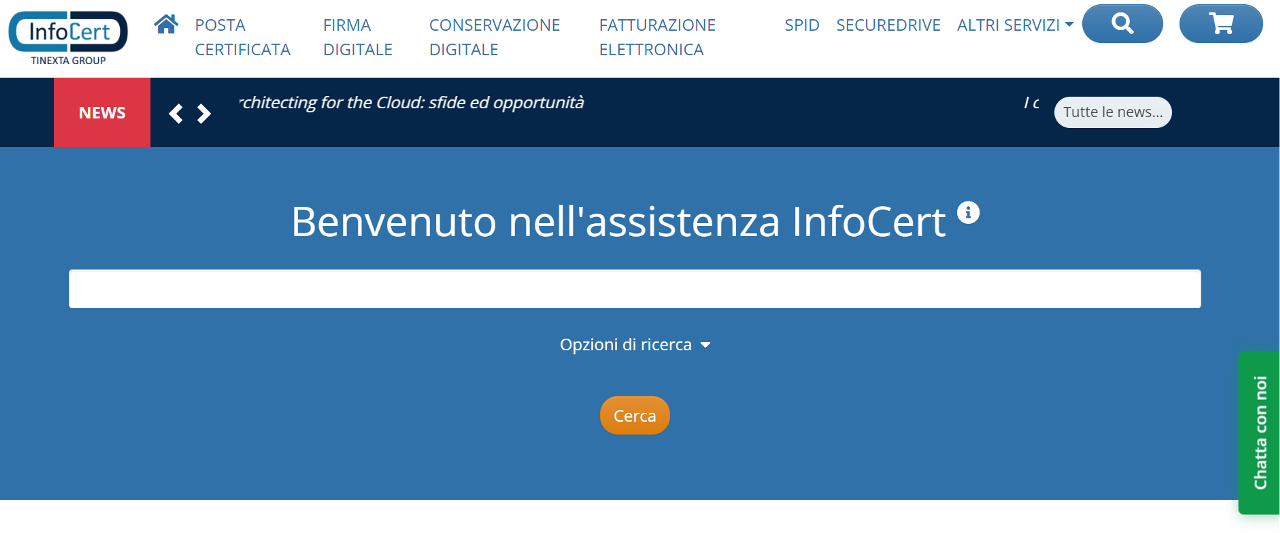
Task: Open SPID menu item
Action: (802, 25)
